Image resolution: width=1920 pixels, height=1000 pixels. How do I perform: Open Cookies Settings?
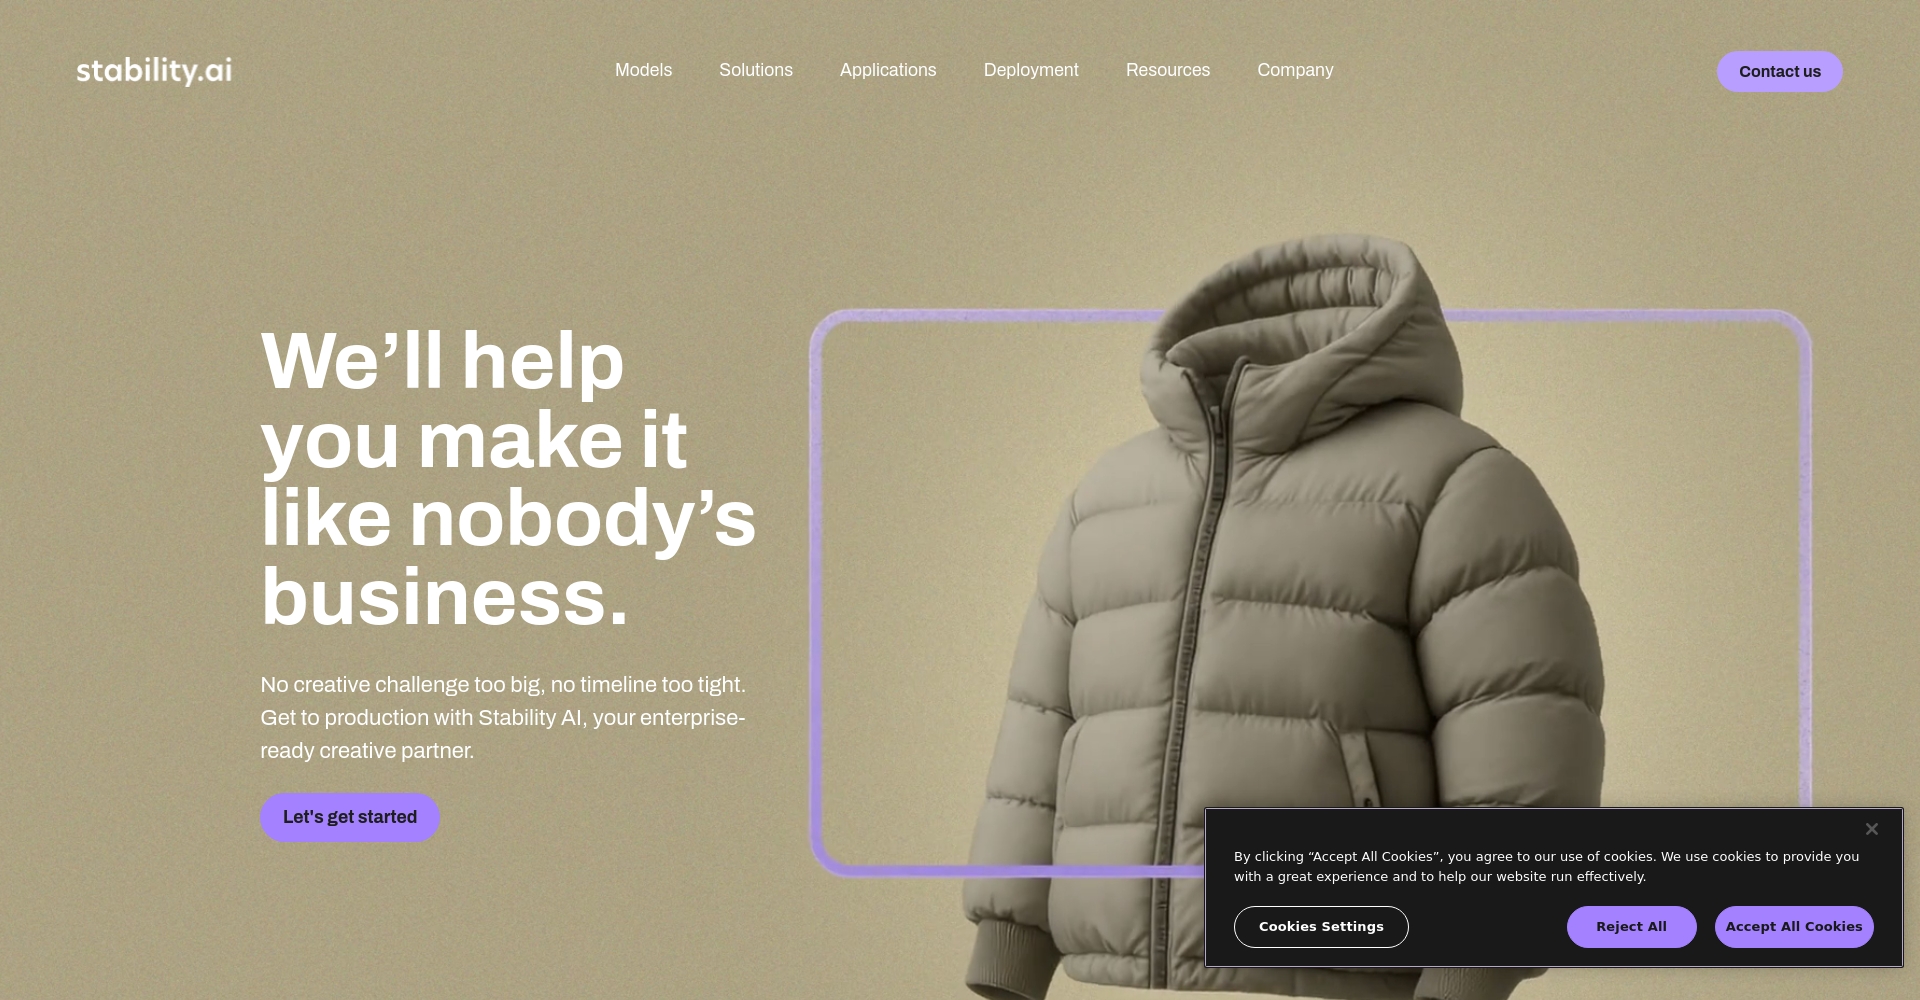pyautogui.click(x=1320, y=926)
